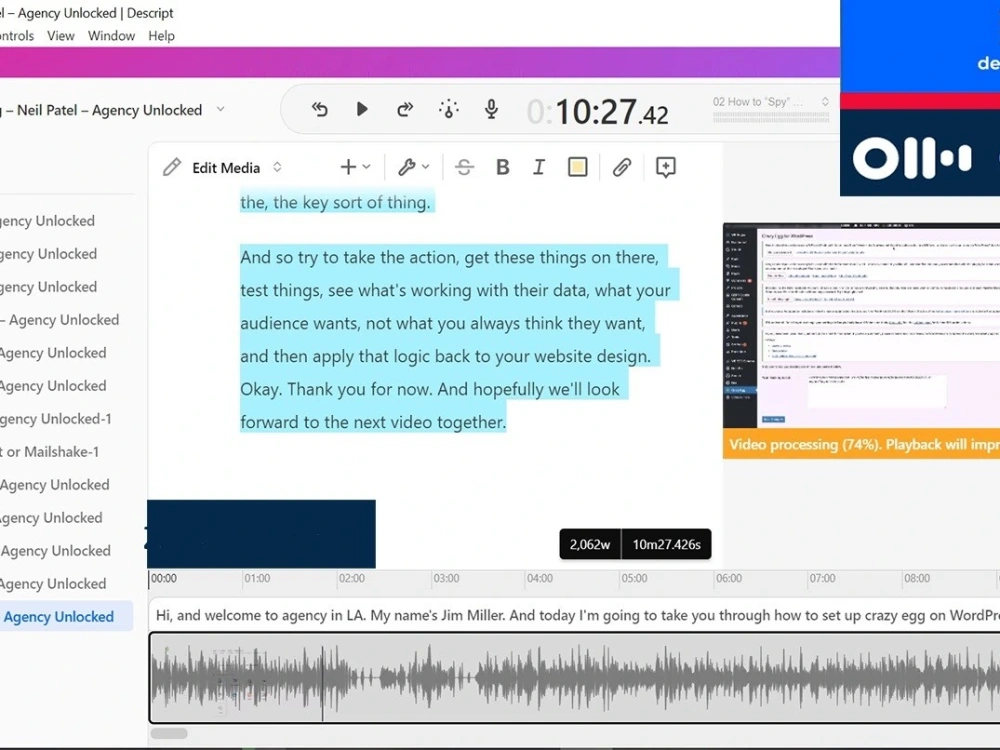The width and height of the screenshot is (1000, 750).
Task: Expand the chevron next to the plus icon
Action: [367, 167]
